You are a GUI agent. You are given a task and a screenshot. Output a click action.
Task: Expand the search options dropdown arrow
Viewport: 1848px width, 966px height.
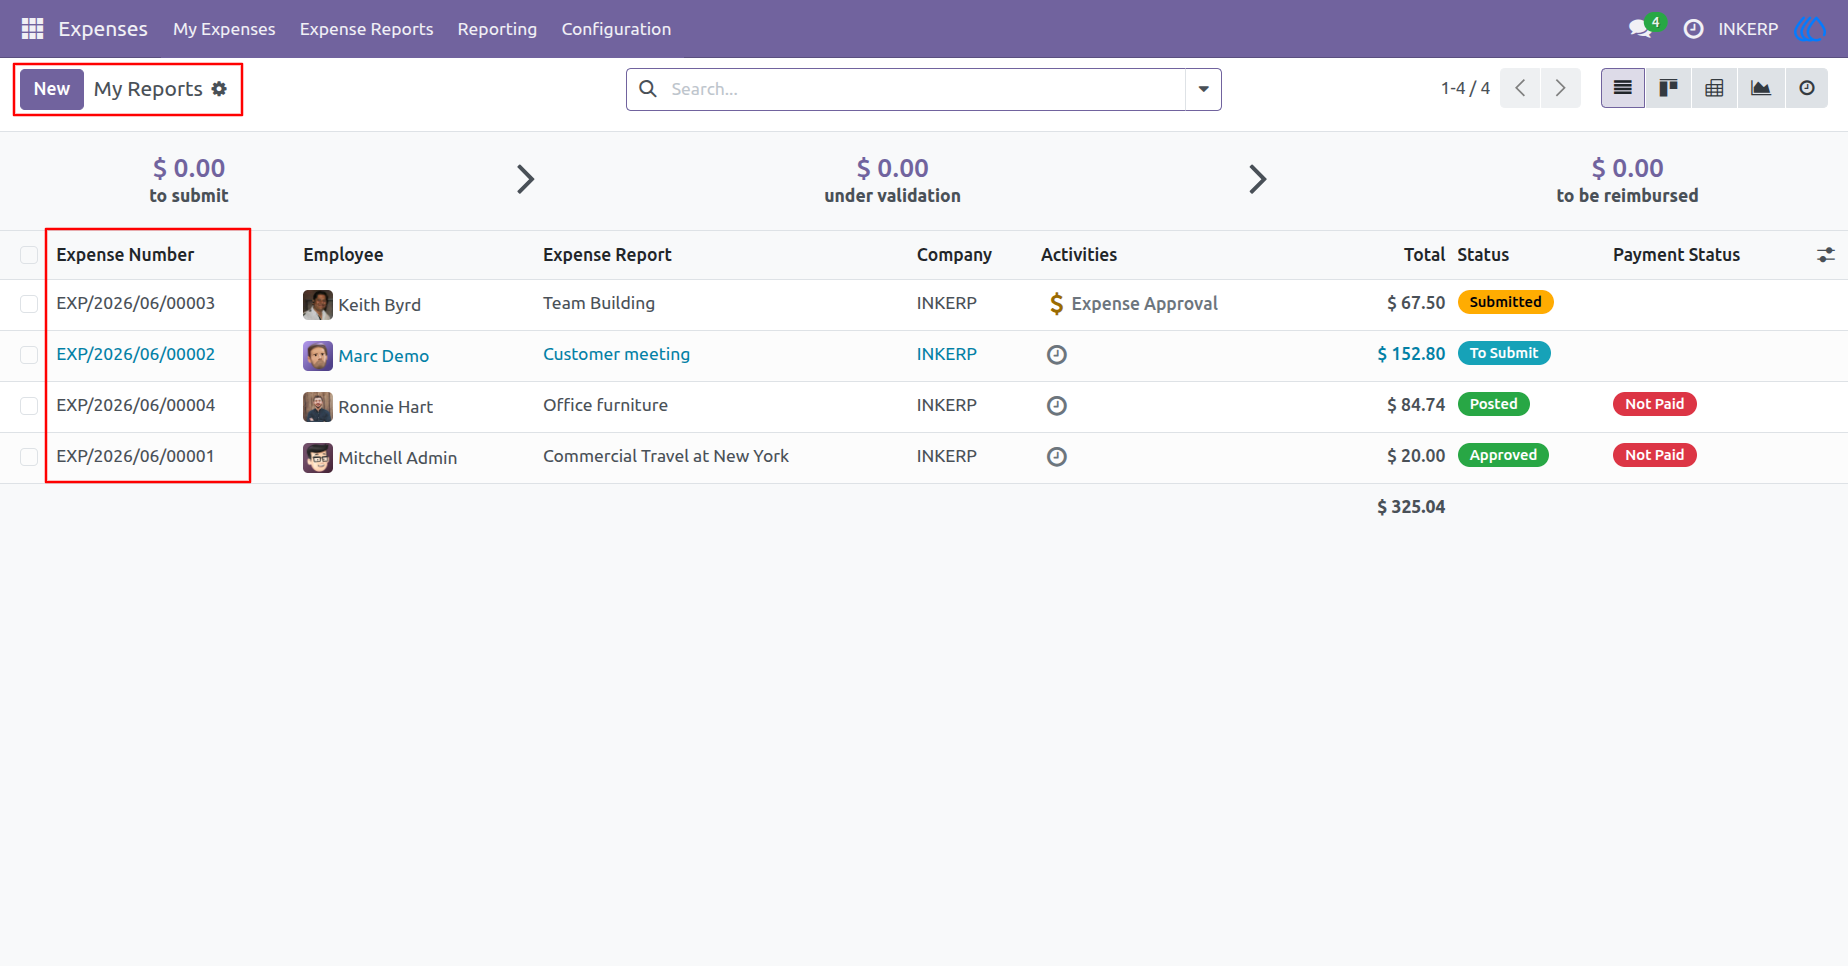click(x=1203, y=89)
